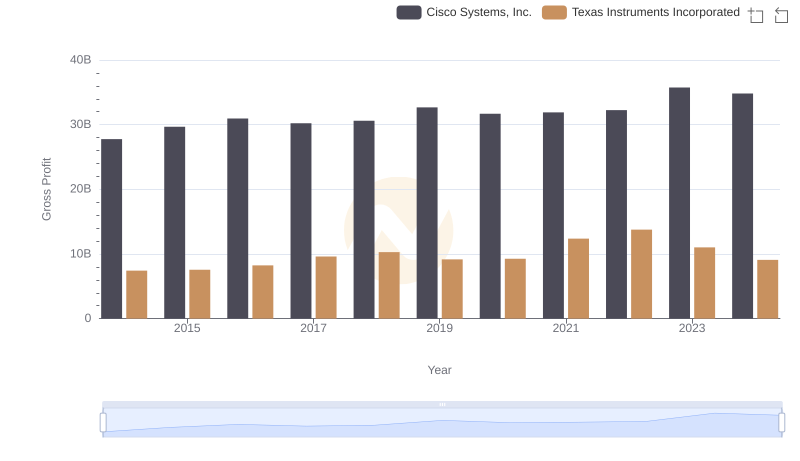Click the last Texas Instruments bar, 2024

click(x=767, y=289)
